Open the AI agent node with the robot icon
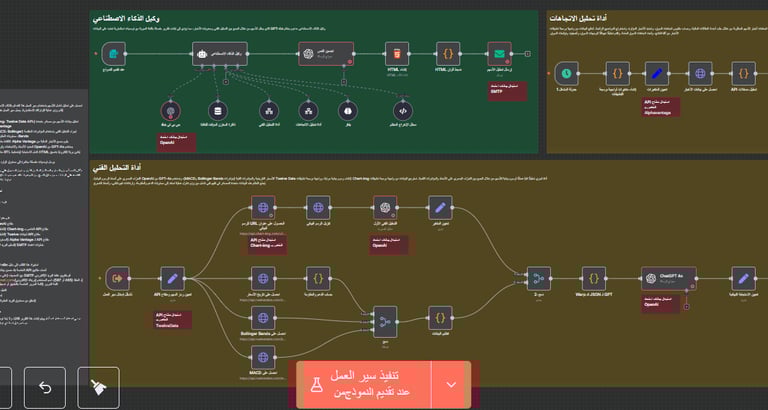The width and height of the screenshot is (768, 410). 219,54
